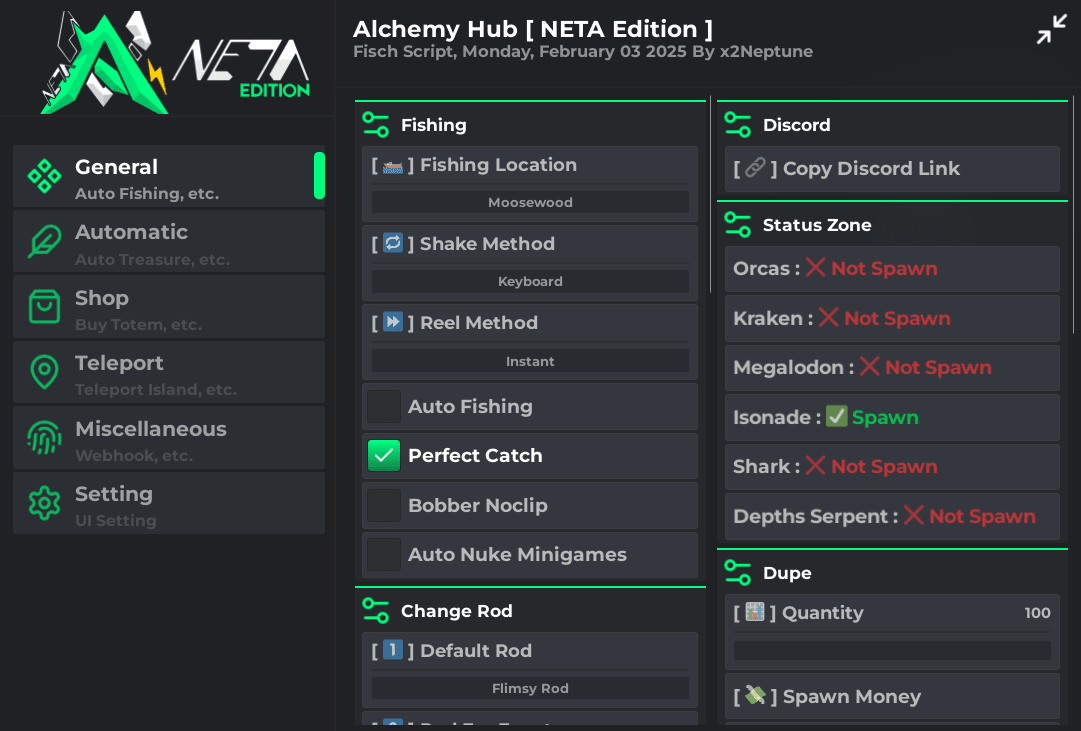Click the Miscellaneous fingerprint icon
This screenshot has width=1081, height=731.
click(44, 438)
